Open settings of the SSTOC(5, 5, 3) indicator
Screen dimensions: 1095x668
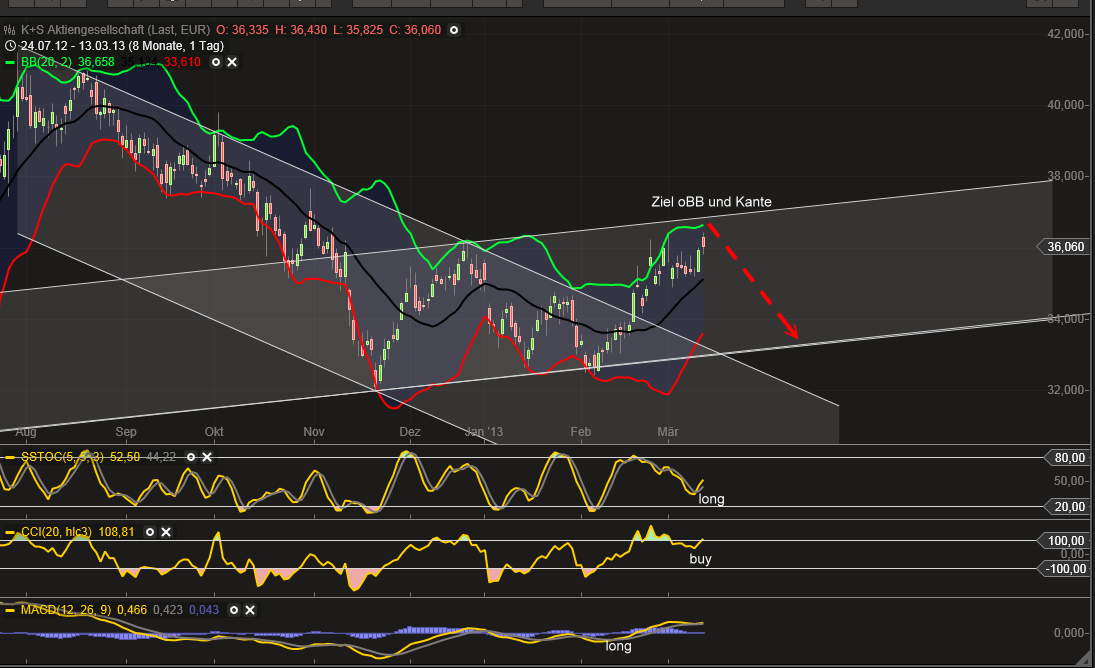[x=191, y=457]
